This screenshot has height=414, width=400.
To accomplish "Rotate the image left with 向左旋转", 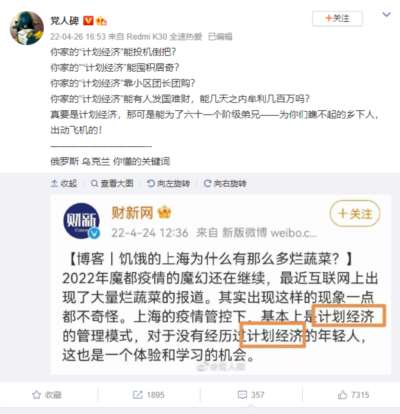I will point(168,183).
